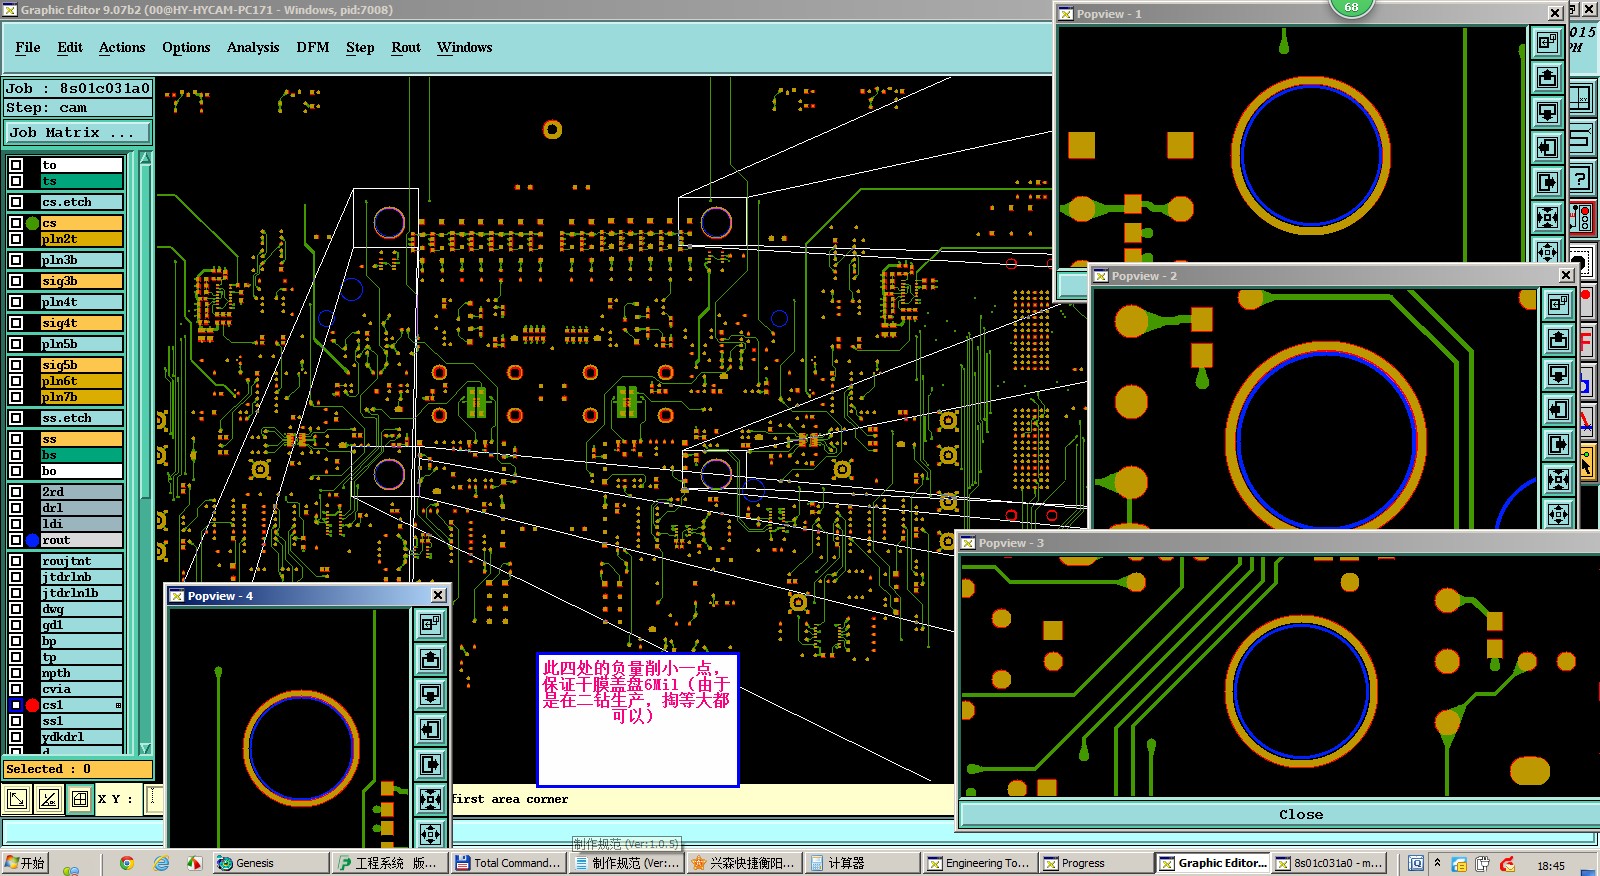Screen dimensions: 1600x876
Task: Click the angle snap icon beside measure tool
Action: click(48, 799)
